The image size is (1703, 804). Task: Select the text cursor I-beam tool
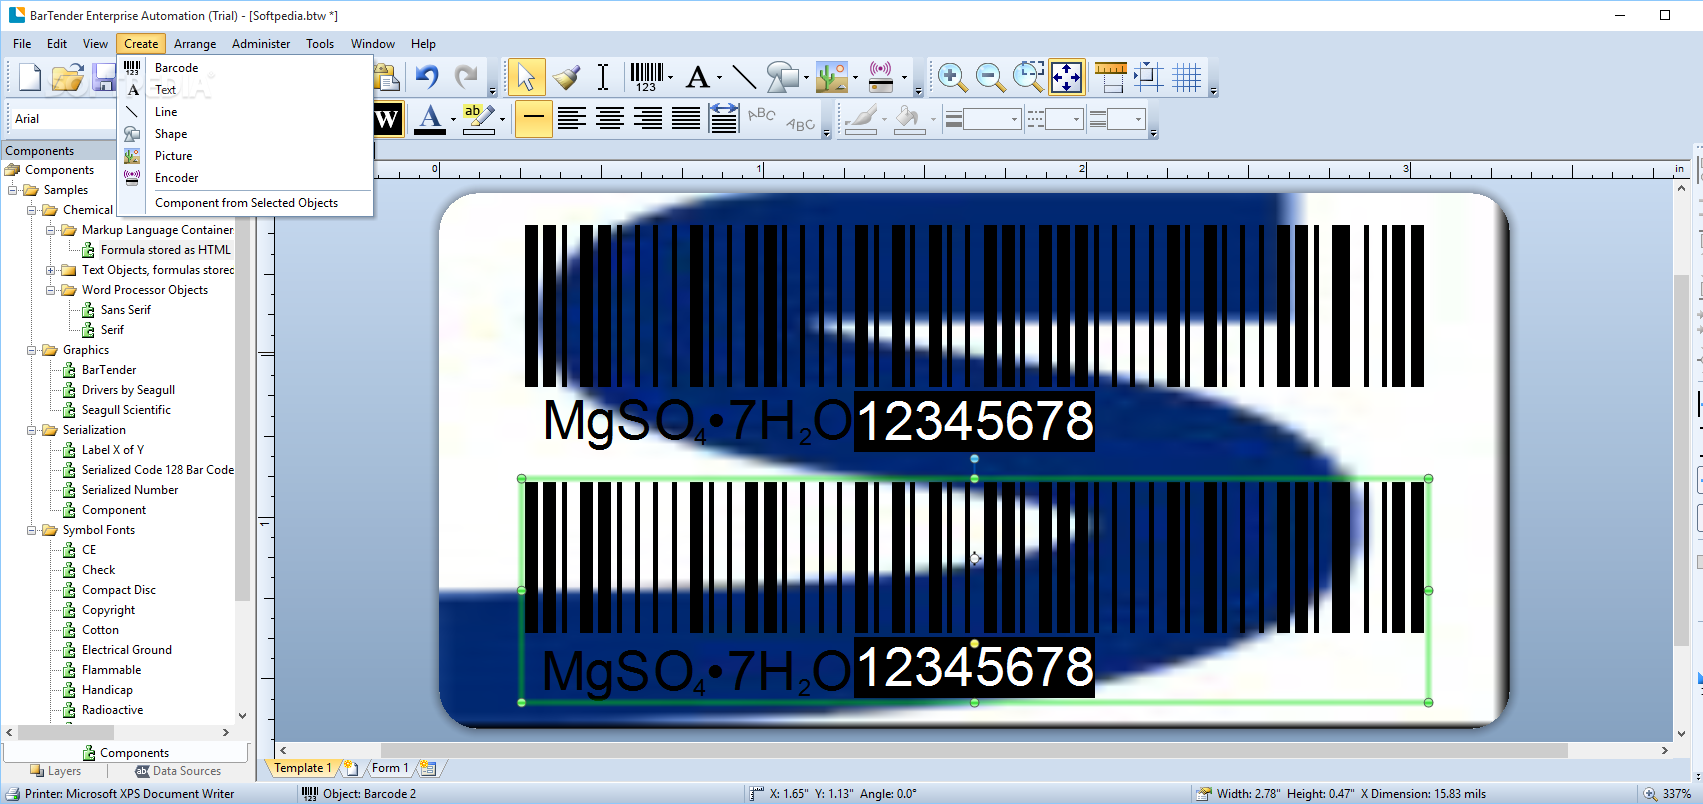click(x=603, y=77)
